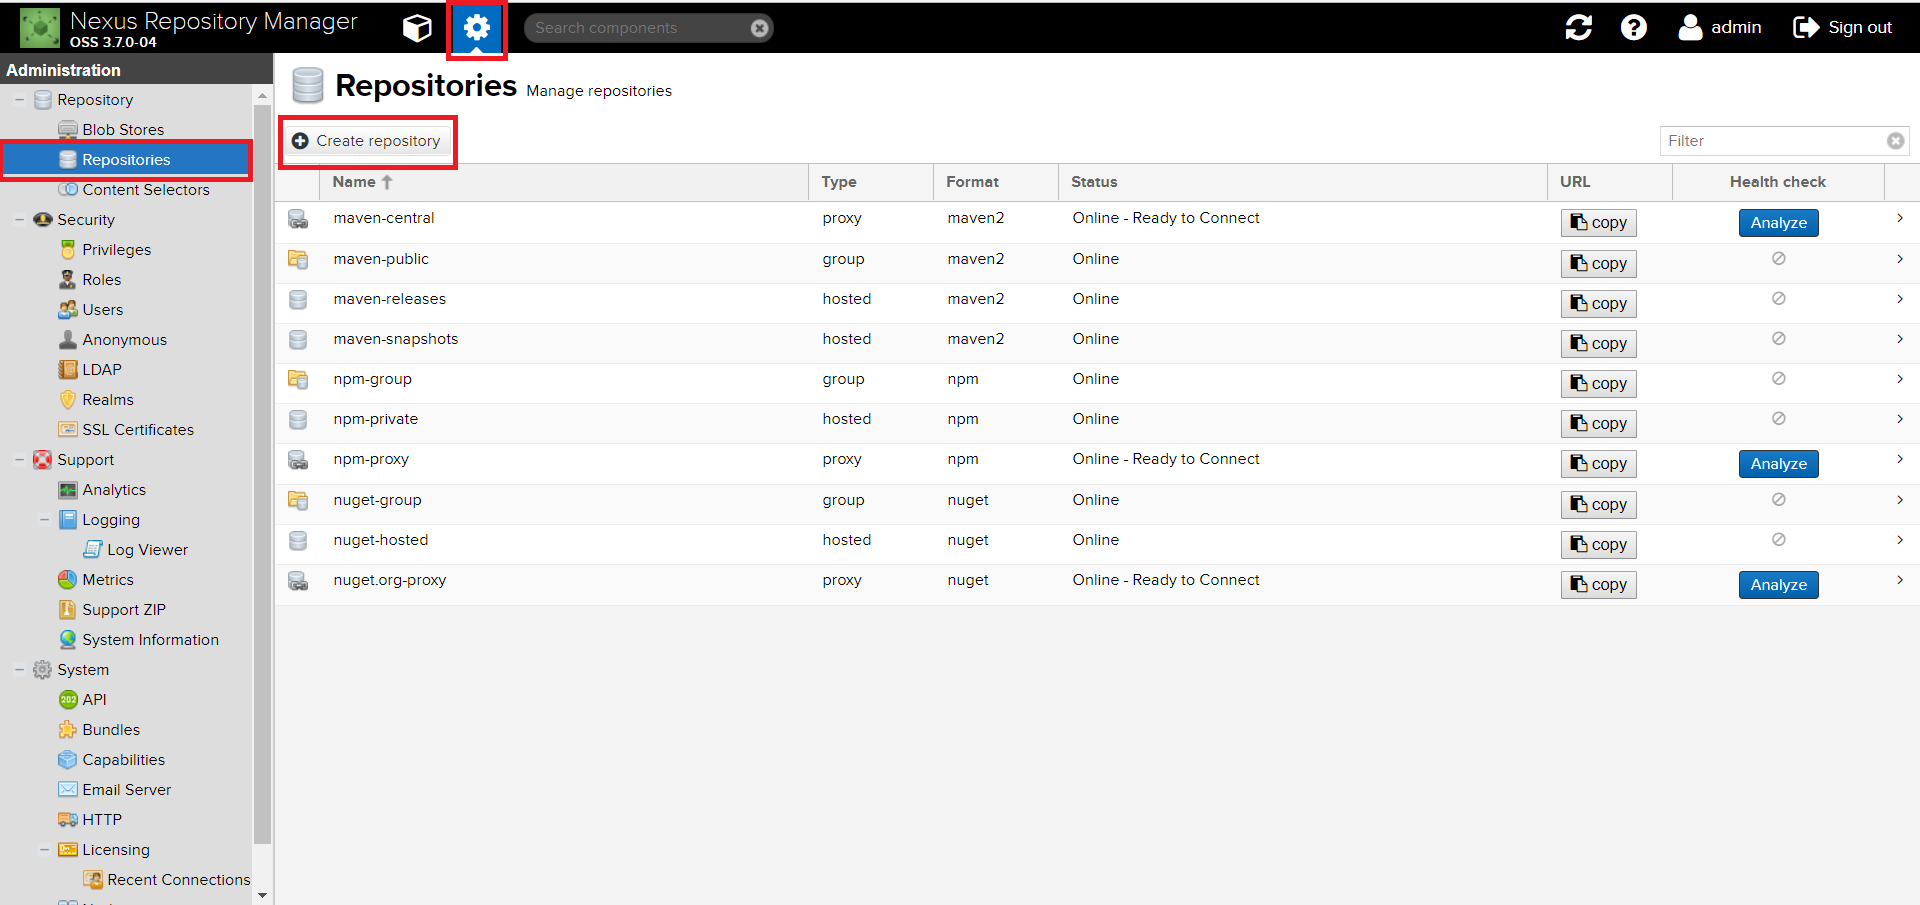Analyze nuget.org-proxy health check
Viewport: 1920px width, 905px height.
[1778, 585]
